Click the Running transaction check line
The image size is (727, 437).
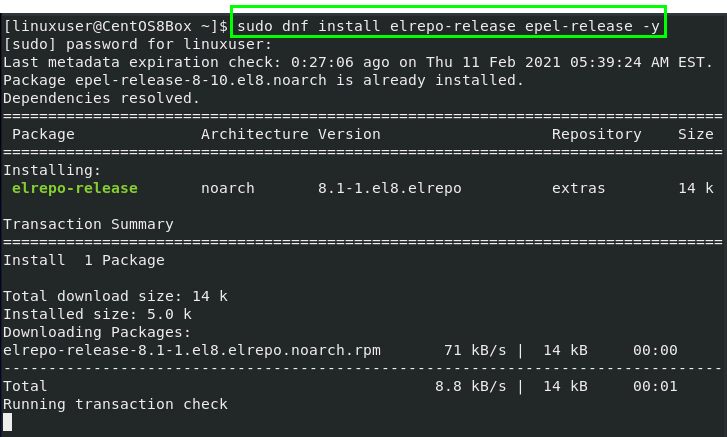pos(115,404)
